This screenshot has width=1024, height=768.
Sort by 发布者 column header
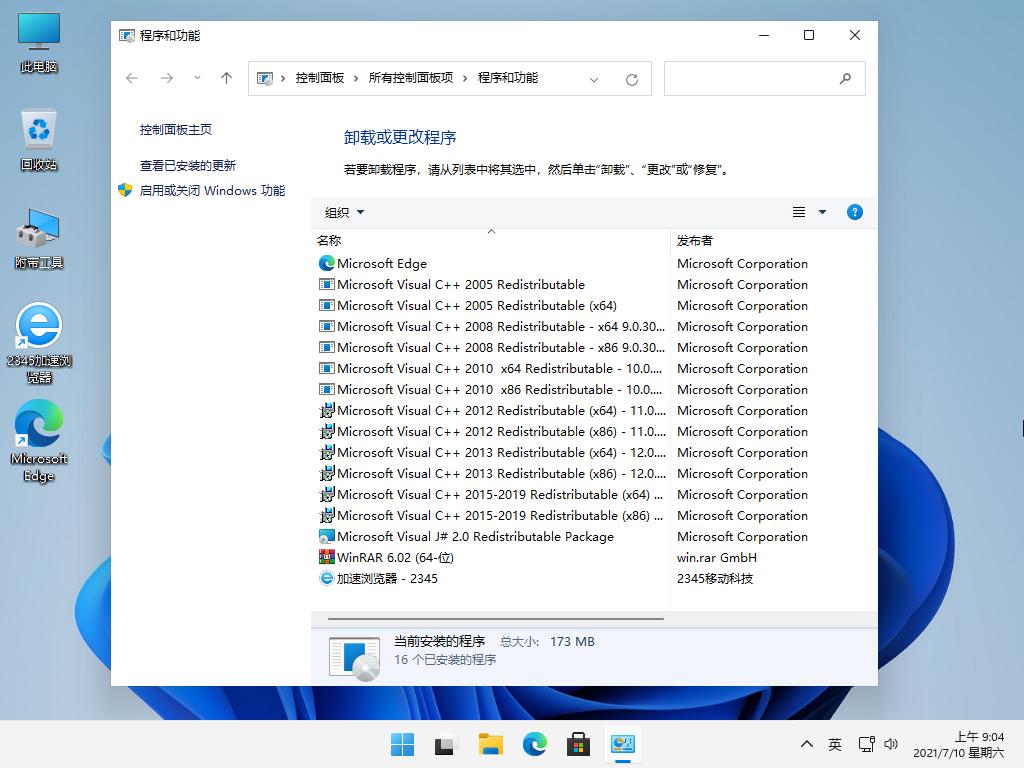coord(694,240)
